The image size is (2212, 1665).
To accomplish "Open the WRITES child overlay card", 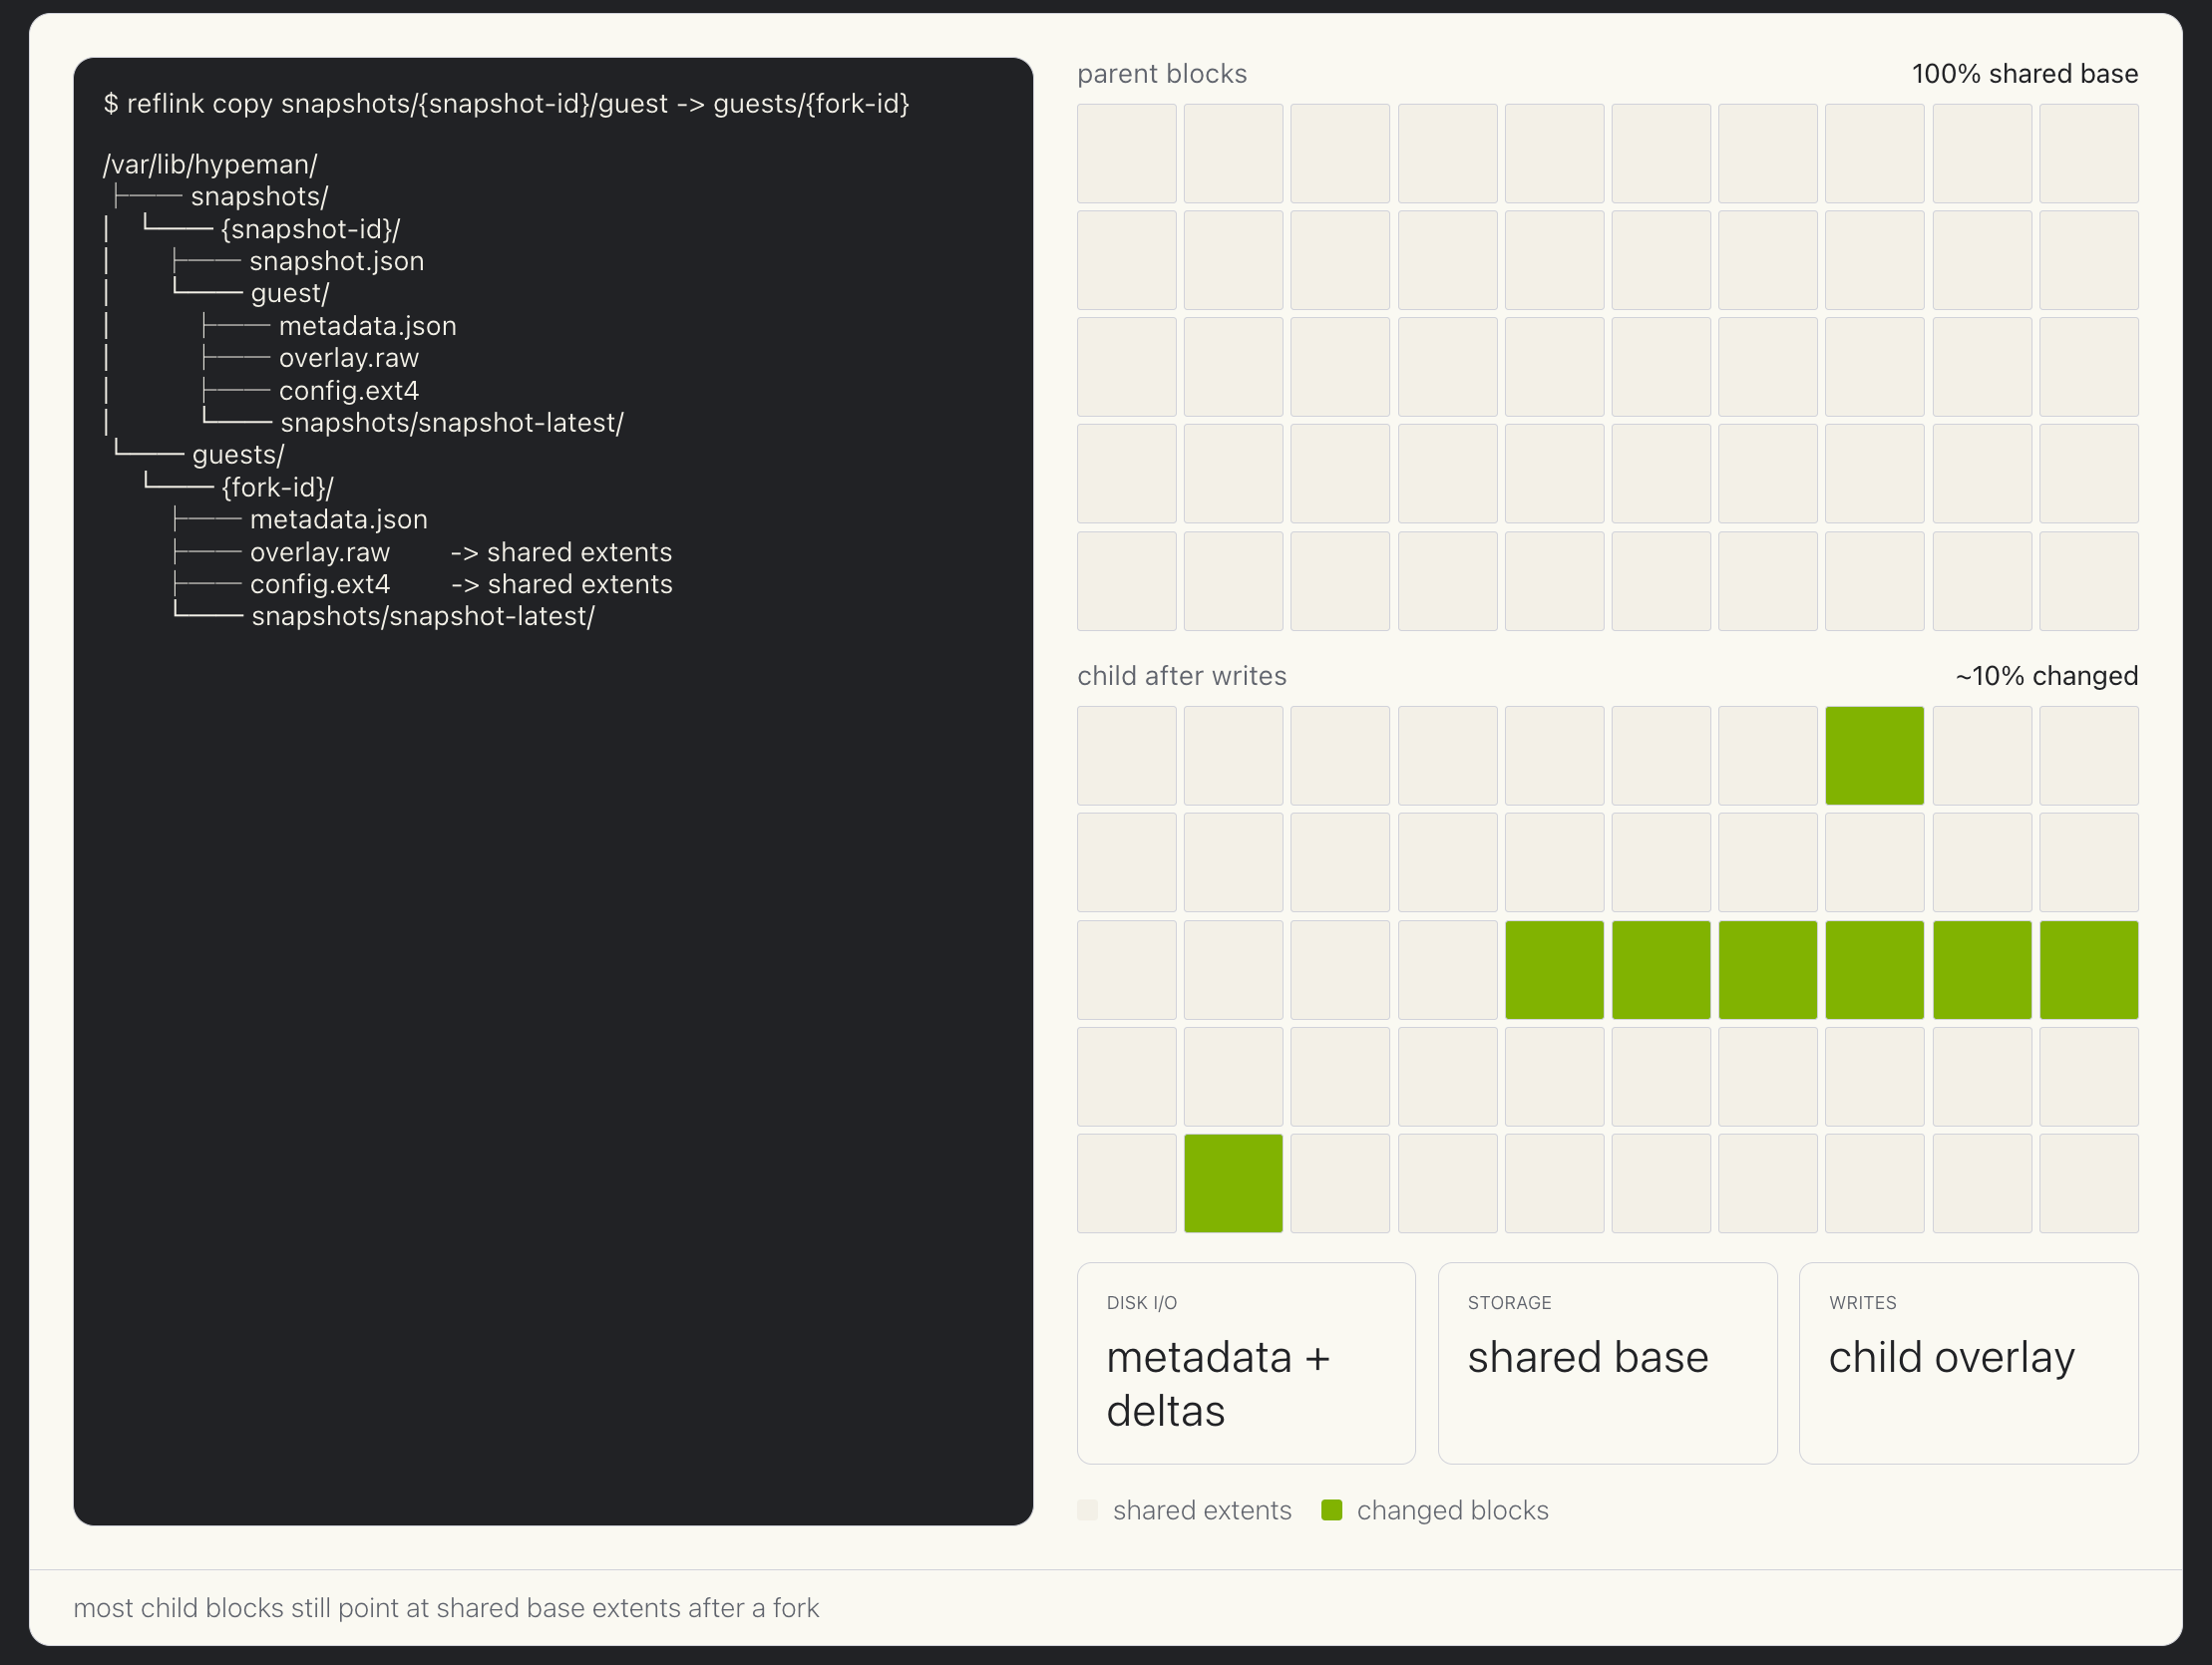I will (x=1968, y=1363).
